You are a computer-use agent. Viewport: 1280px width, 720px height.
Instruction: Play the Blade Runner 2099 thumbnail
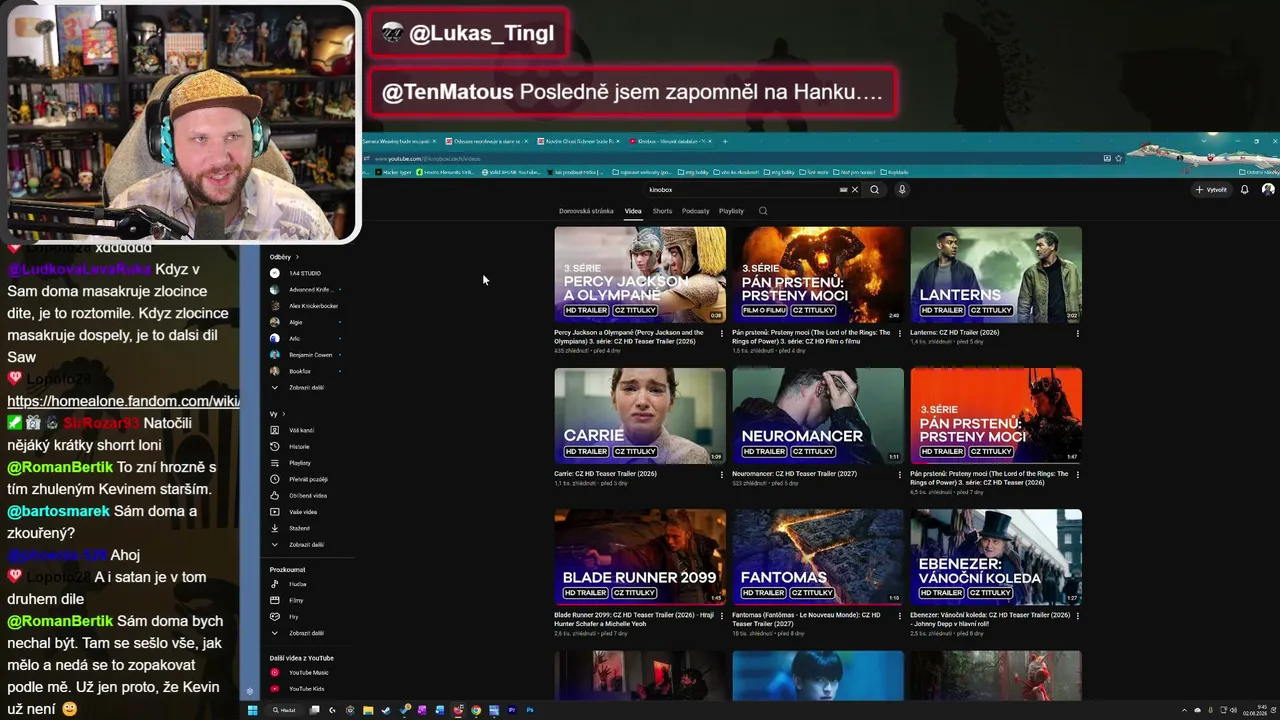pos(640,557)
